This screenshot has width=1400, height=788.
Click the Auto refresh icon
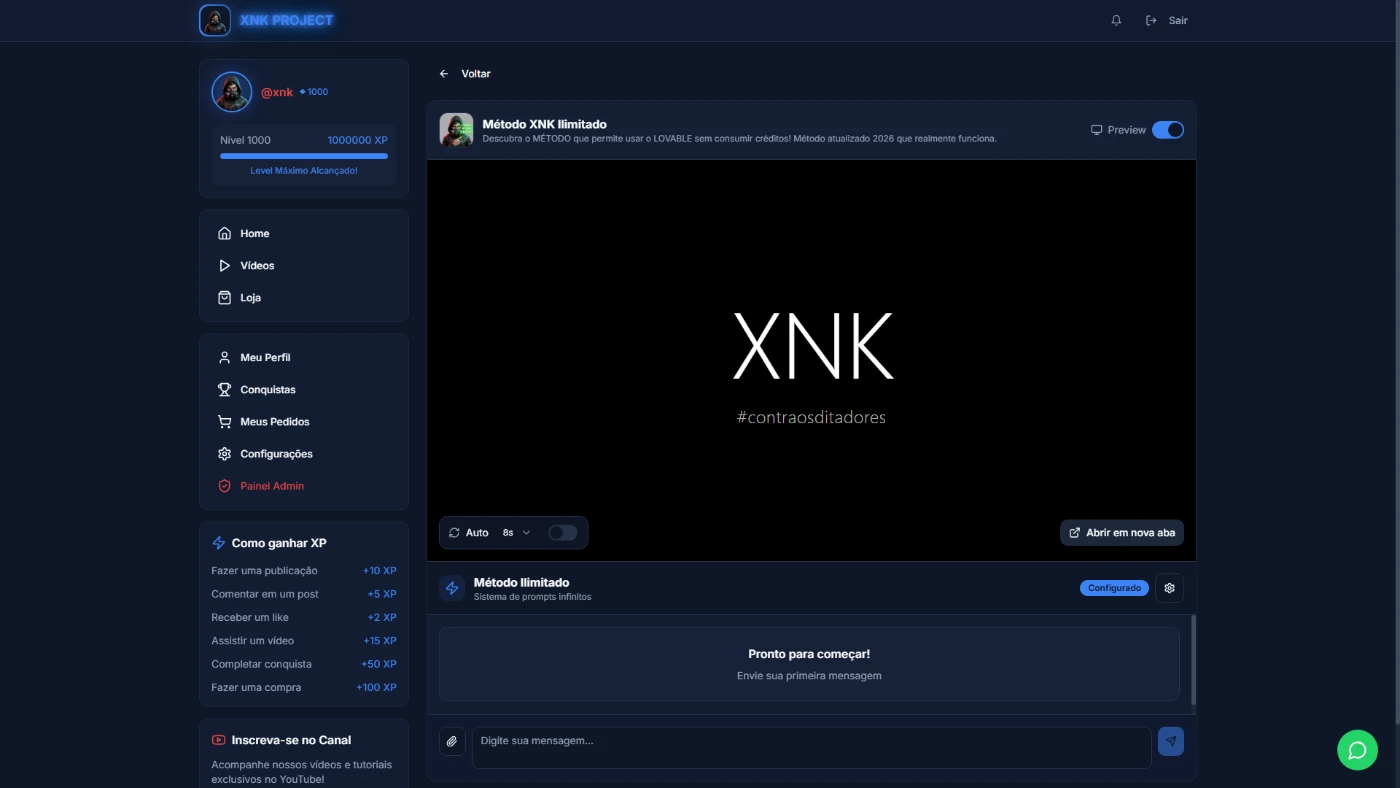[455, 533]
